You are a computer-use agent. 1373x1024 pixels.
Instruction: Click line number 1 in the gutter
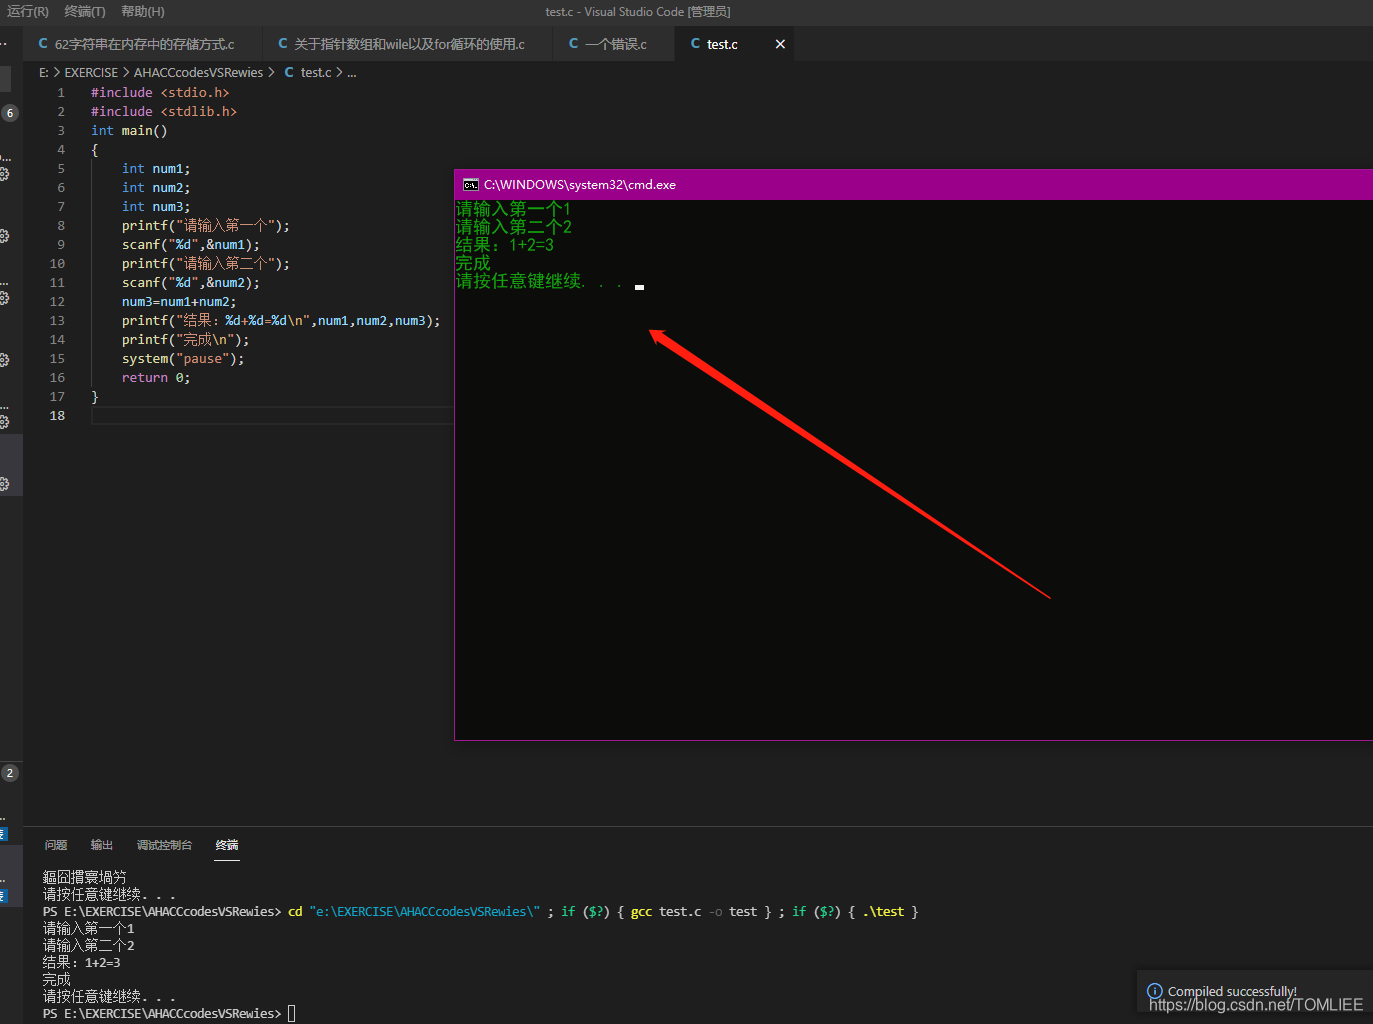60,92
